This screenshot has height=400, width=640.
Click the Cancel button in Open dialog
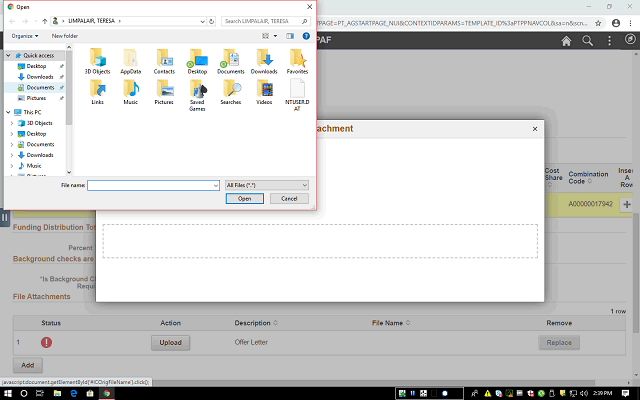pos(289,199)
